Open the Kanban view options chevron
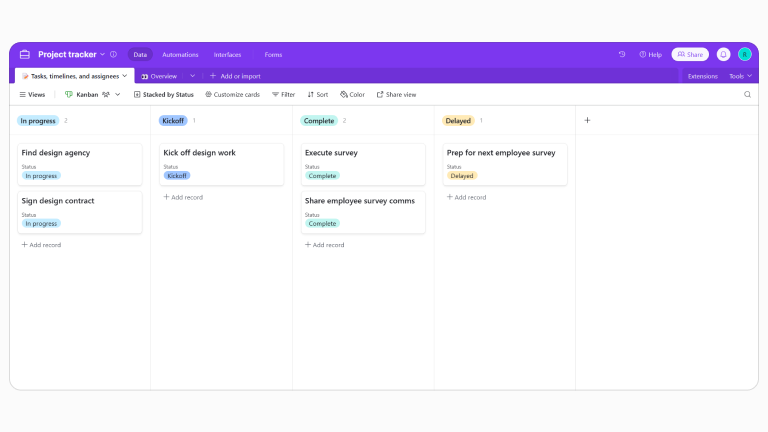 [x=118, y=95]
